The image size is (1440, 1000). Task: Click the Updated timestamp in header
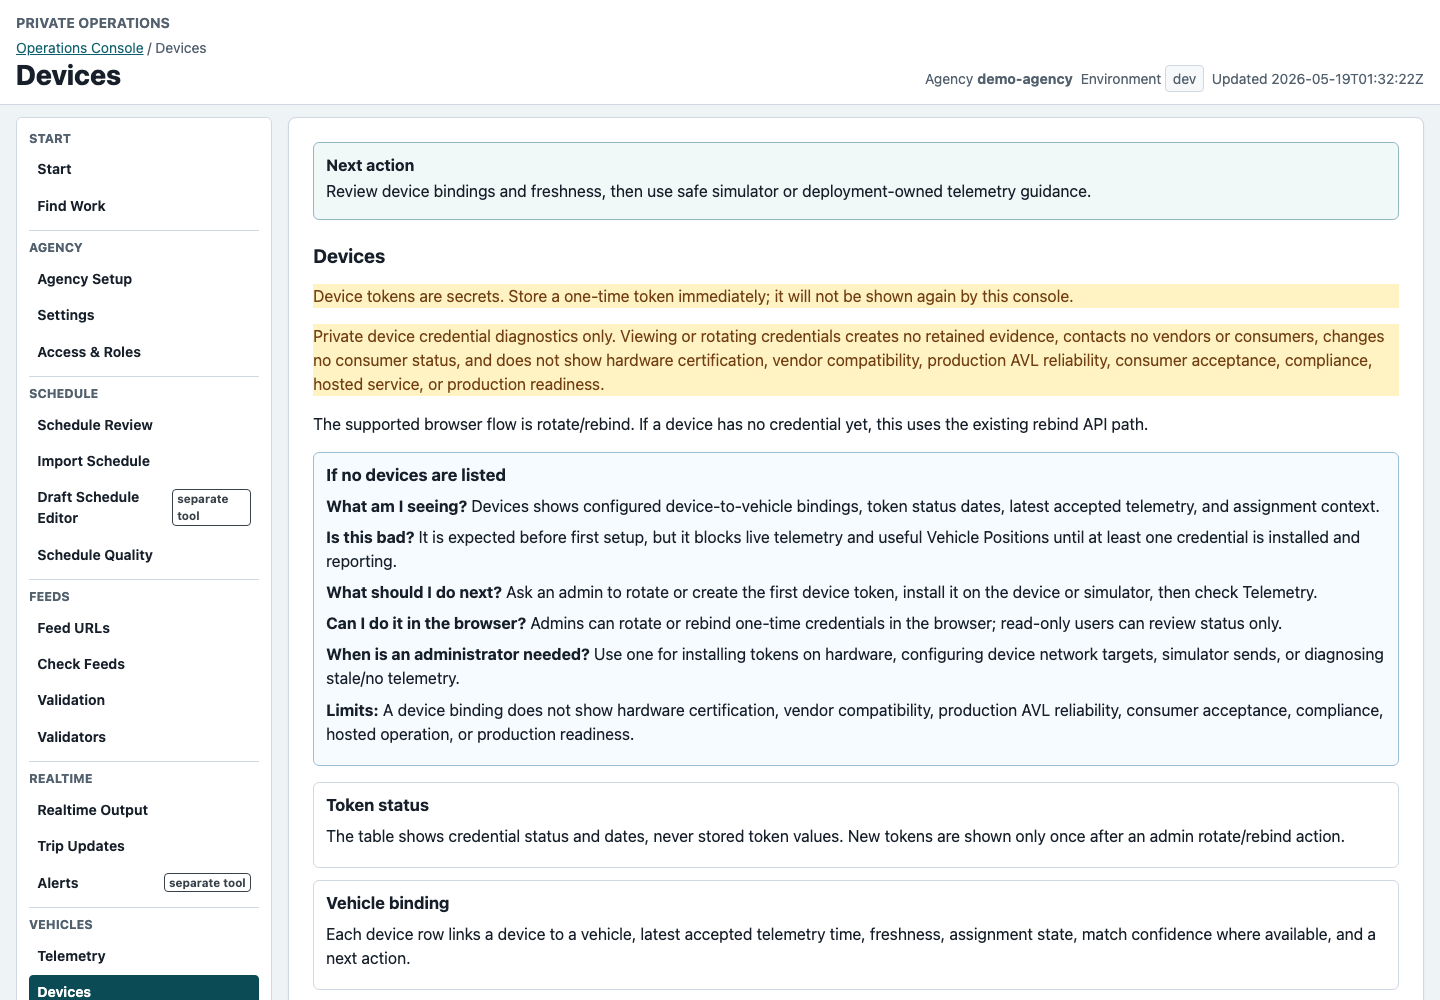coord(1317,79)
